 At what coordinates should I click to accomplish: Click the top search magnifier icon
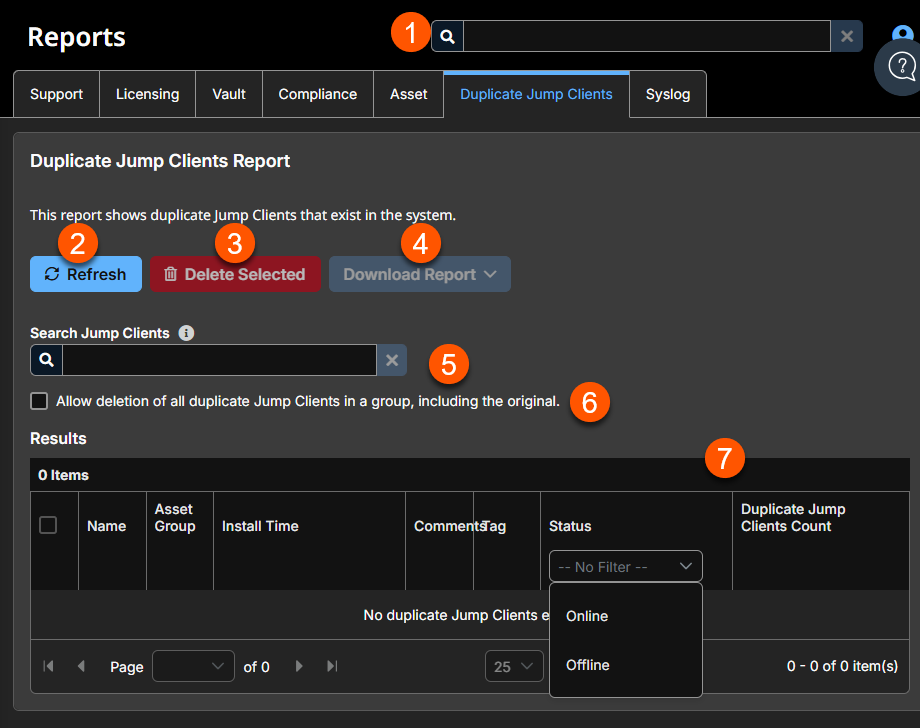pos(447,36)
